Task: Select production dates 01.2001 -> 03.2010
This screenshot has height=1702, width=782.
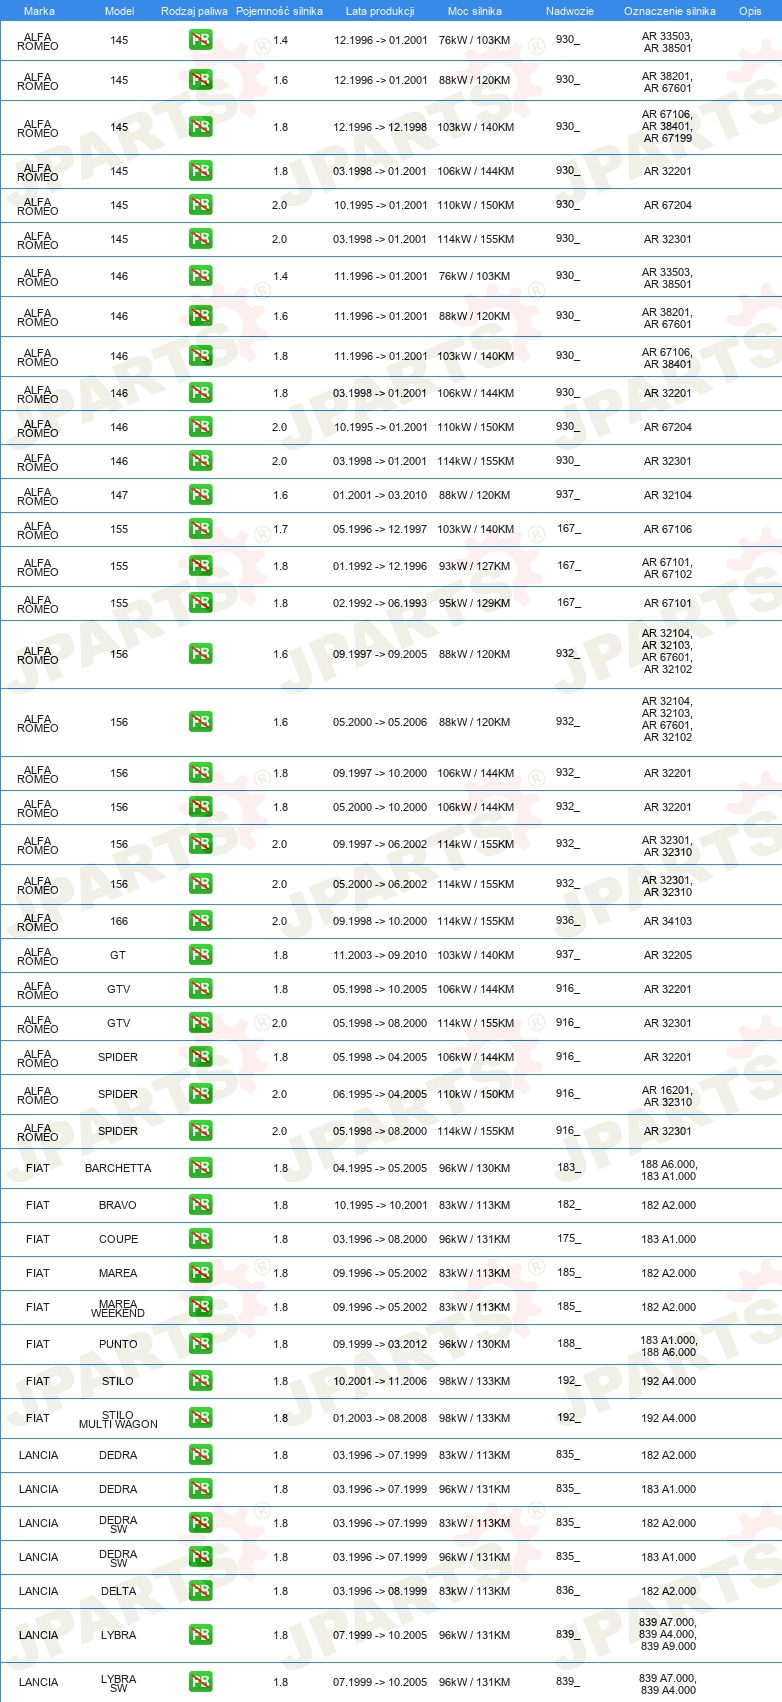Action: point(380,496)
